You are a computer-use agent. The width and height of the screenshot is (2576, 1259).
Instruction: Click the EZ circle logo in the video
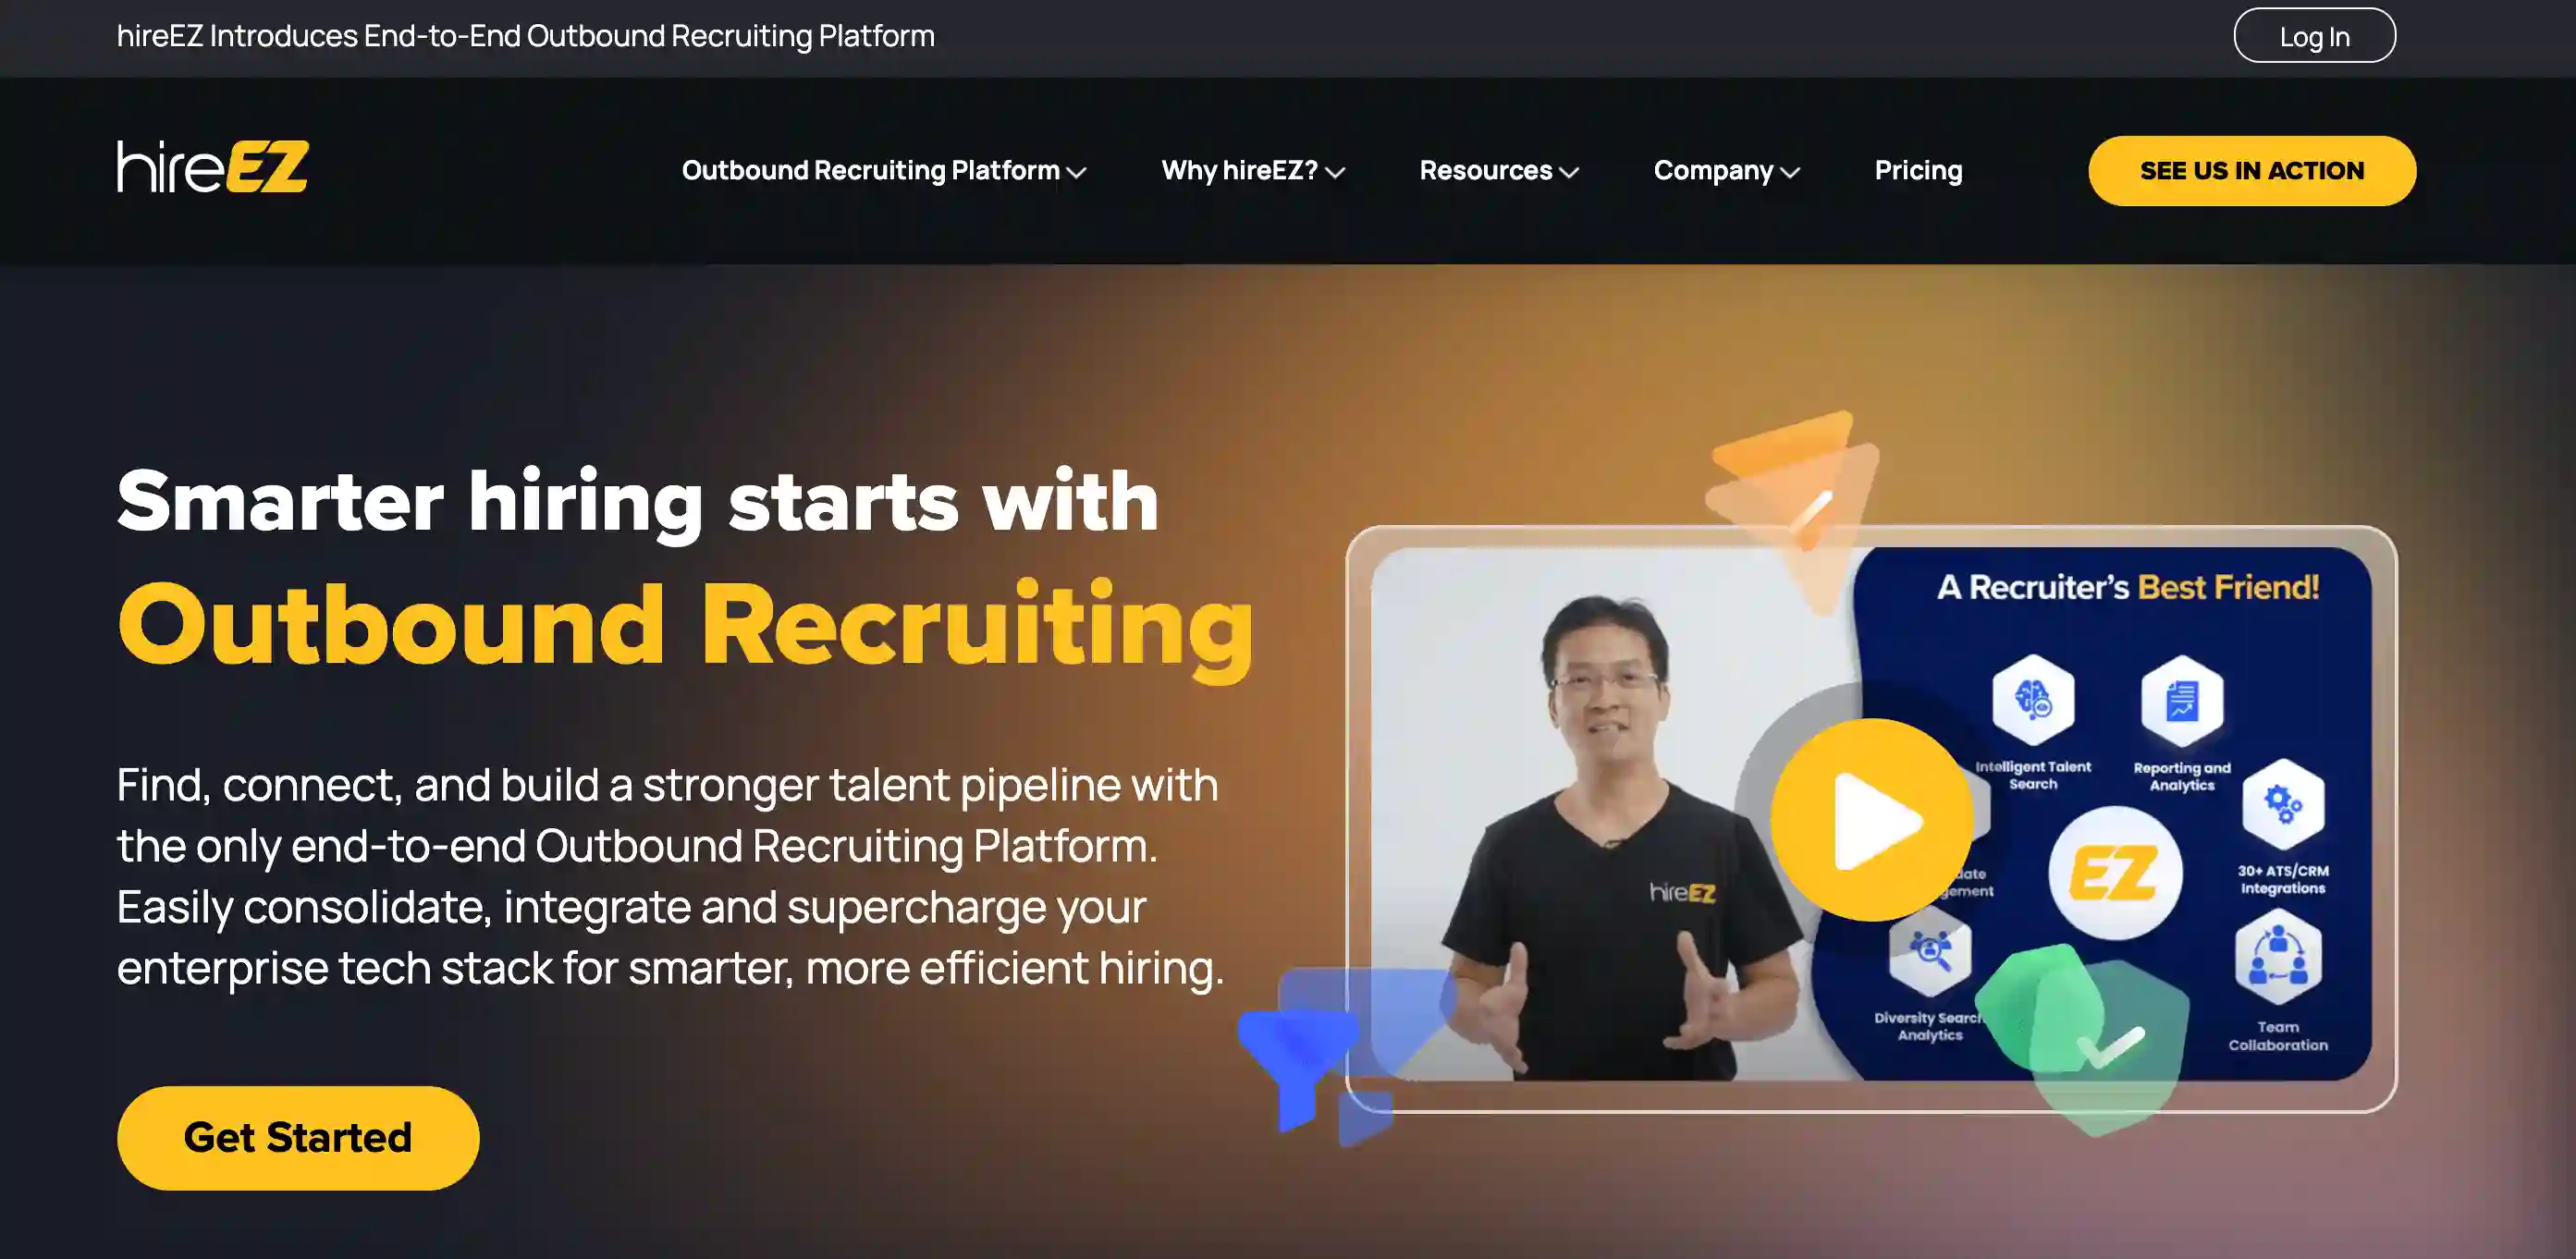[2115, 873]
